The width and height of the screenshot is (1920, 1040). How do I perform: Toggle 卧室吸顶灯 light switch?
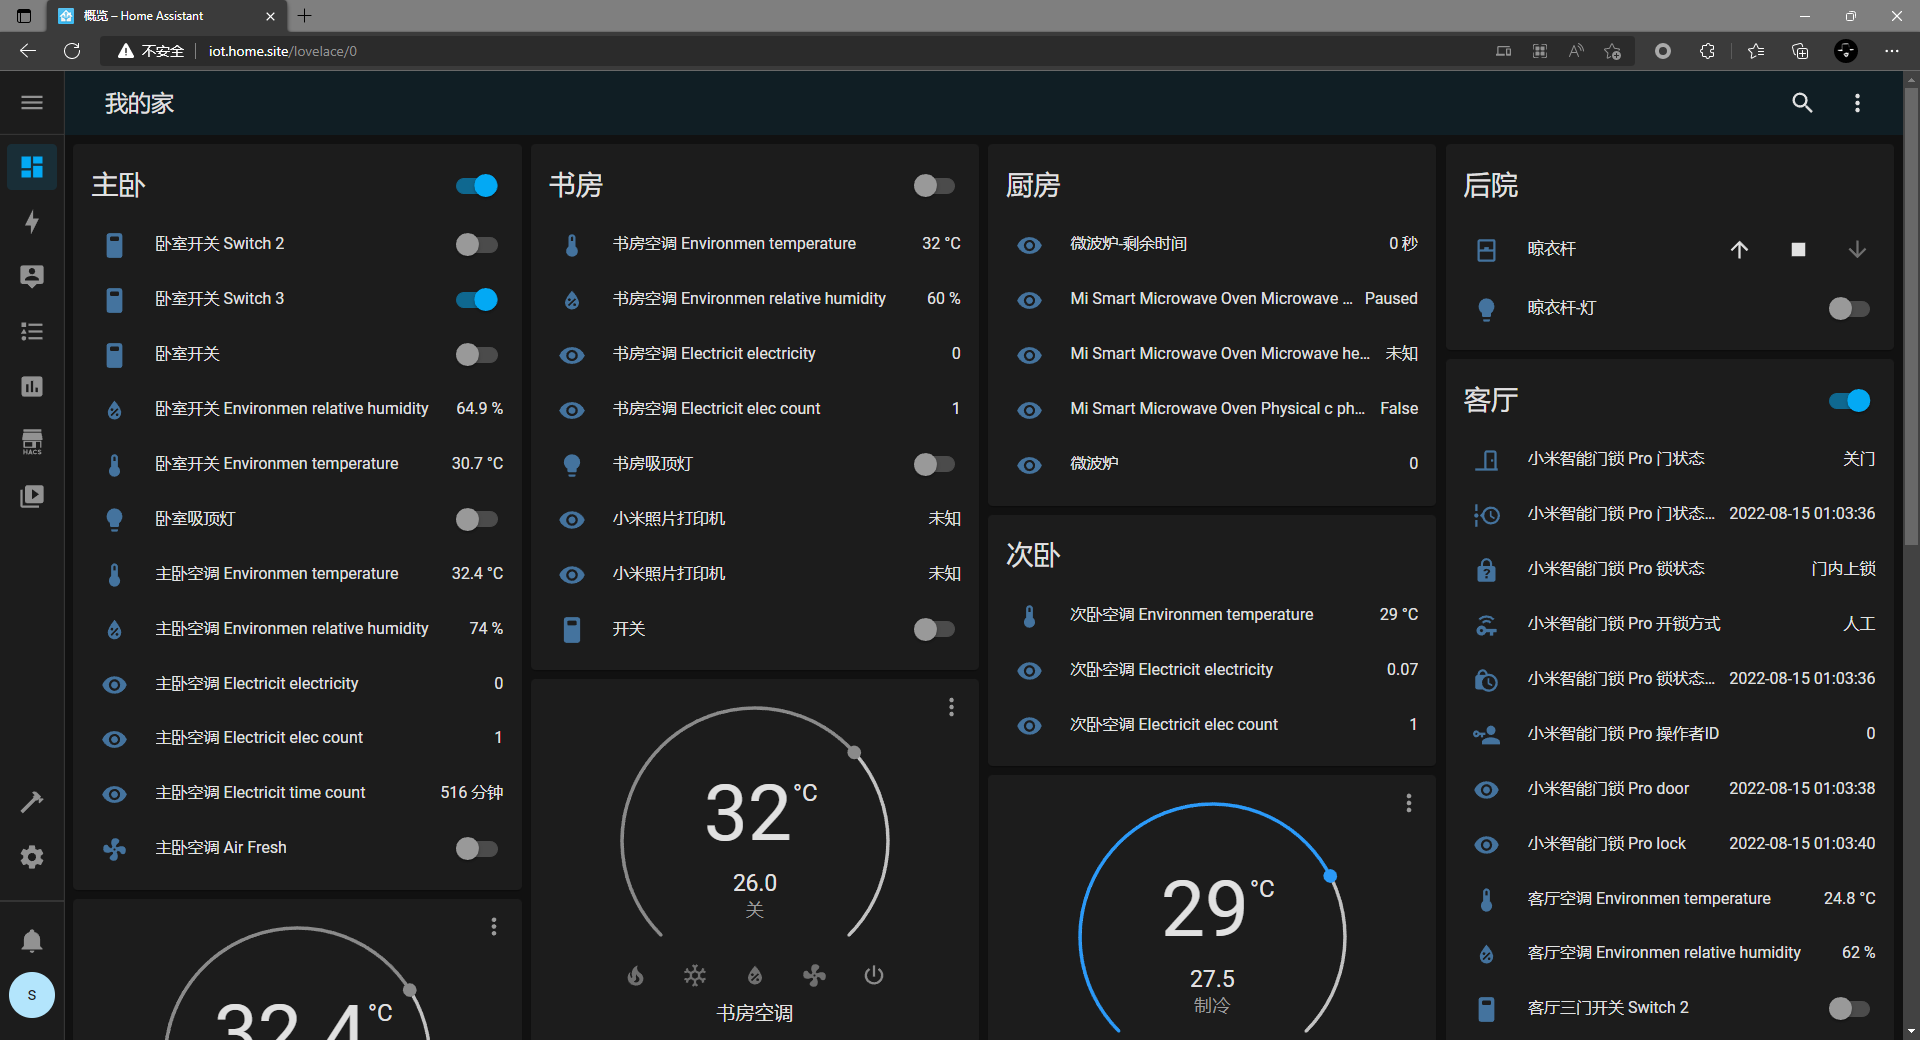477,519
